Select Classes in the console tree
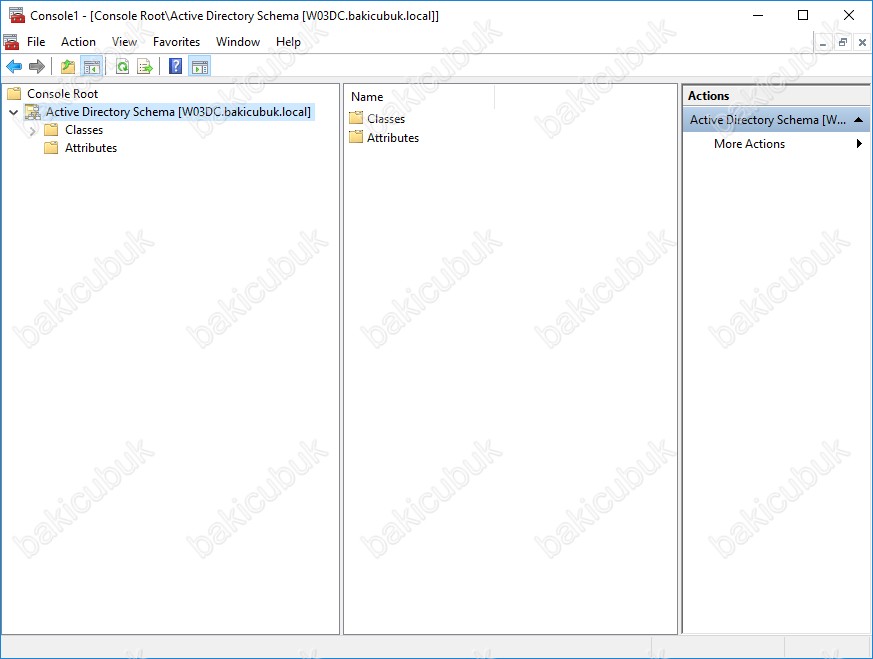This screenshot has height=659, width=873. click(84, 130)
